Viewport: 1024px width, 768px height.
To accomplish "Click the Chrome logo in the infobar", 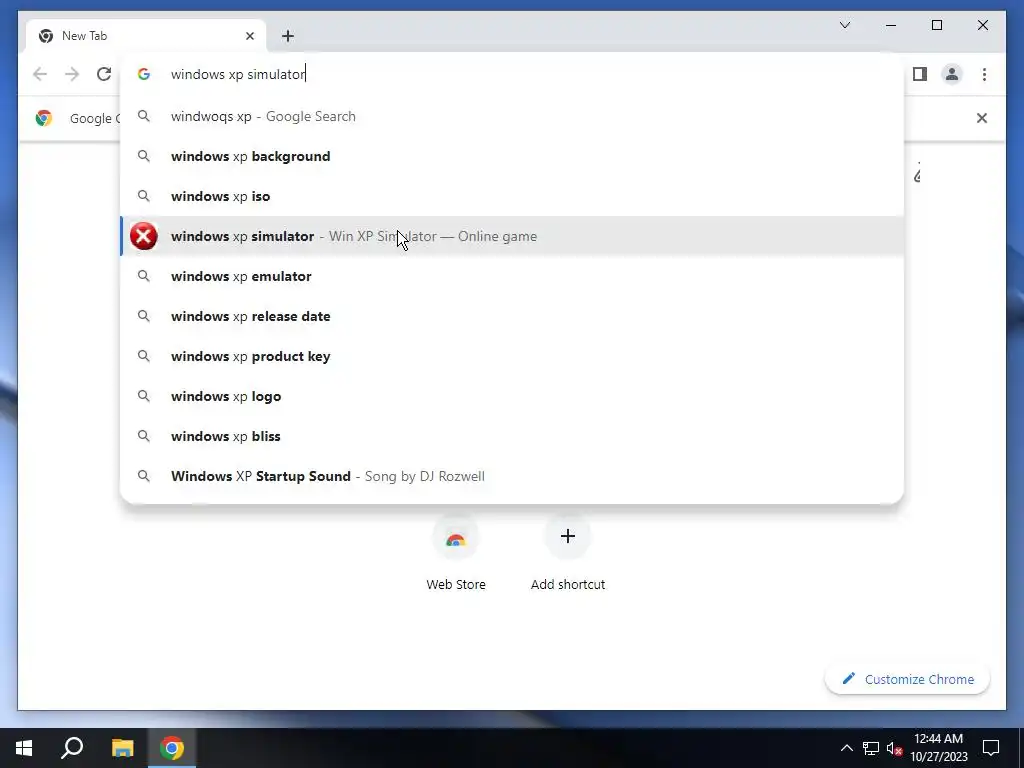I will pos(44,118).
